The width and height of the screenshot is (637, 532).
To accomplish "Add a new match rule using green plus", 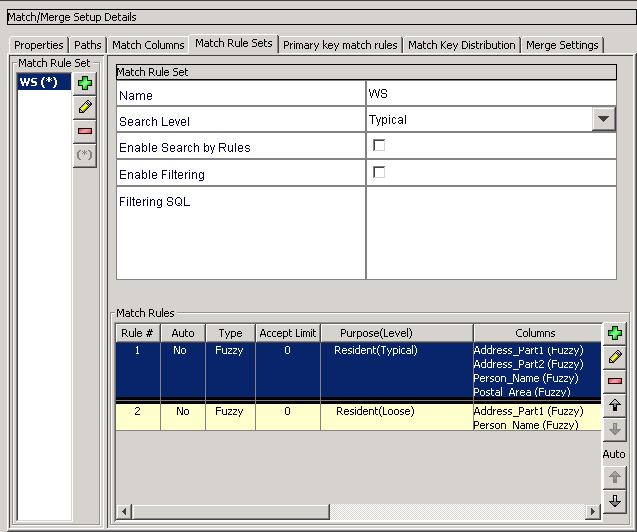I will click(615, 333).
